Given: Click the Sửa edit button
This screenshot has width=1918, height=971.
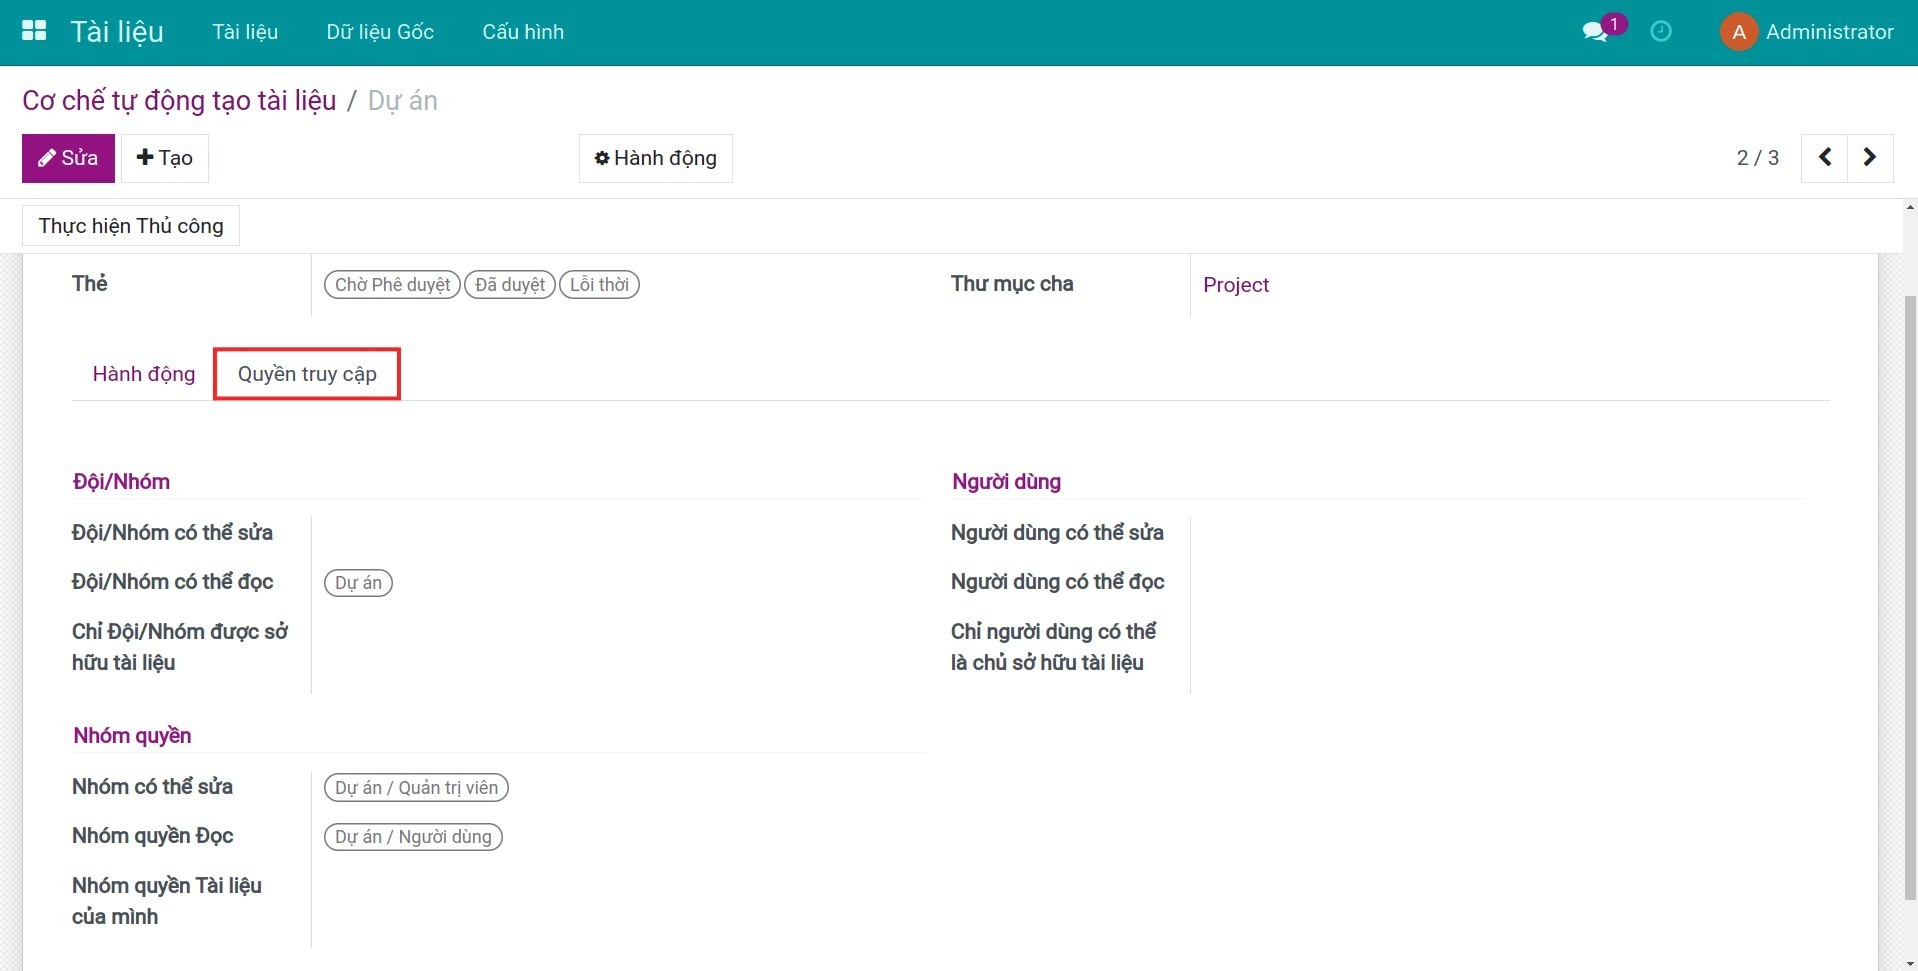Looking at the screenshot, I should click(68, 158).
